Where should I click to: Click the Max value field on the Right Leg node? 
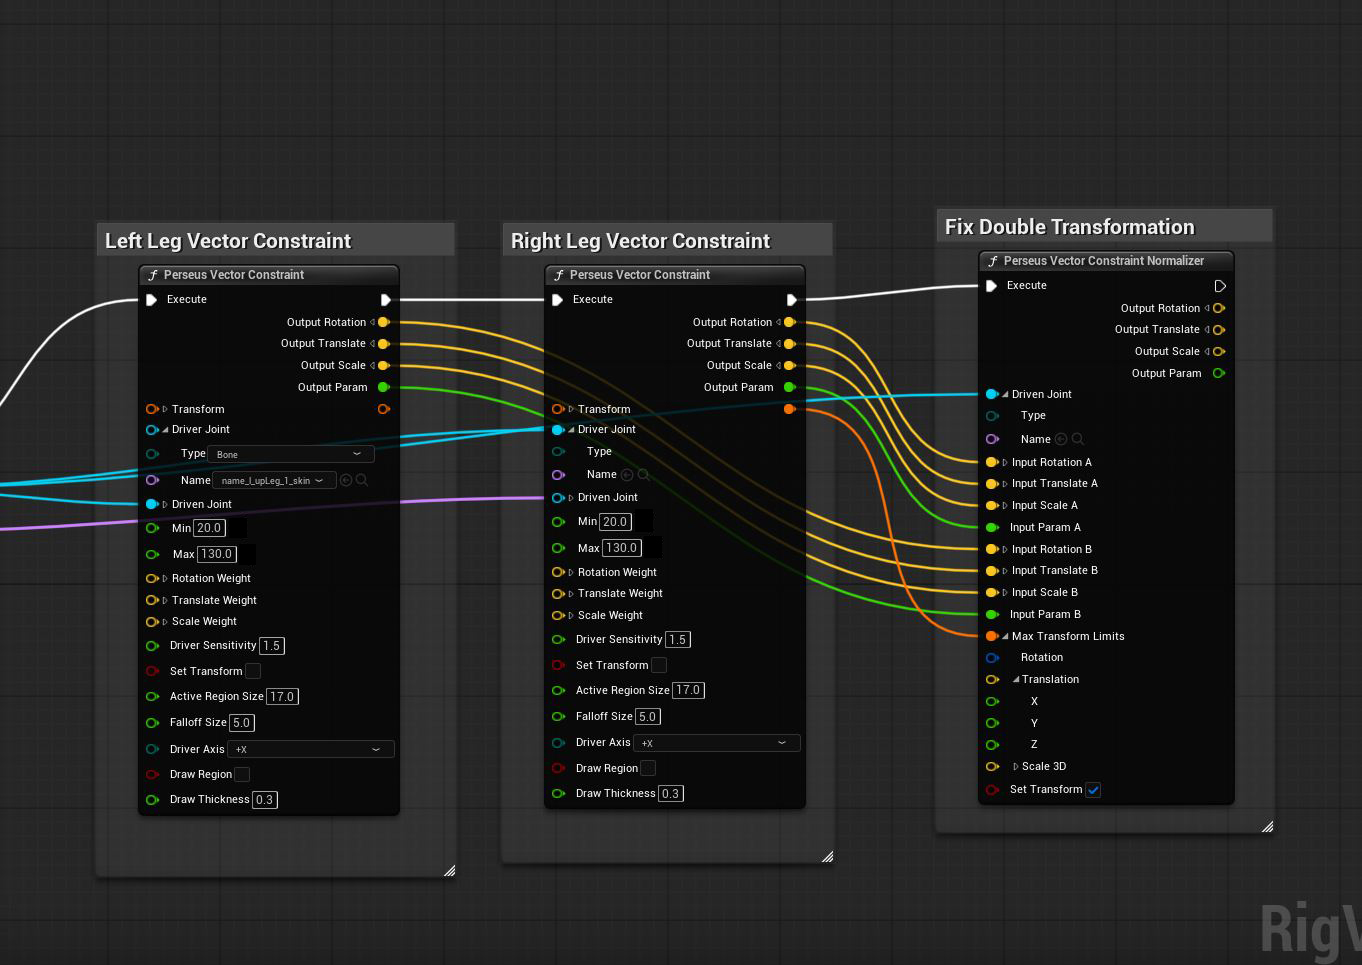tap(621, 548)
